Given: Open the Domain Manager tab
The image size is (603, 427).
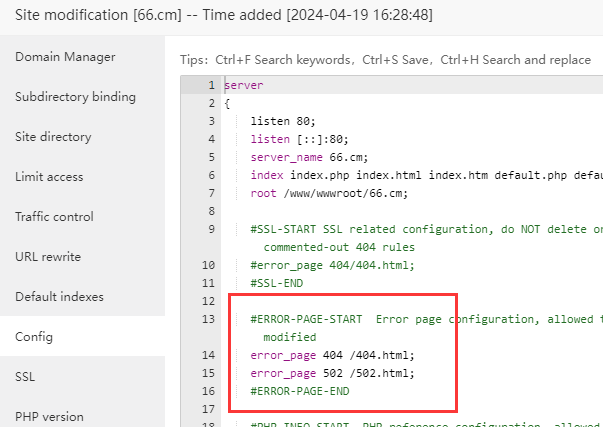Looking at the screenshot, I should point(65,57).
